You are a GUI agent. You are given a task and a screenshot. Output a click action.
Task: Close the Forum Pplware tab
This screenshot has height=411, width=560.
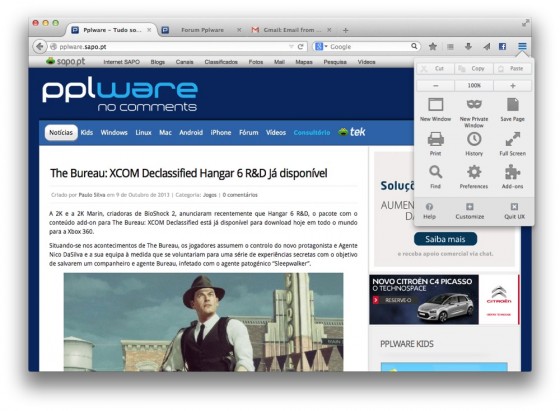[239, 30]
